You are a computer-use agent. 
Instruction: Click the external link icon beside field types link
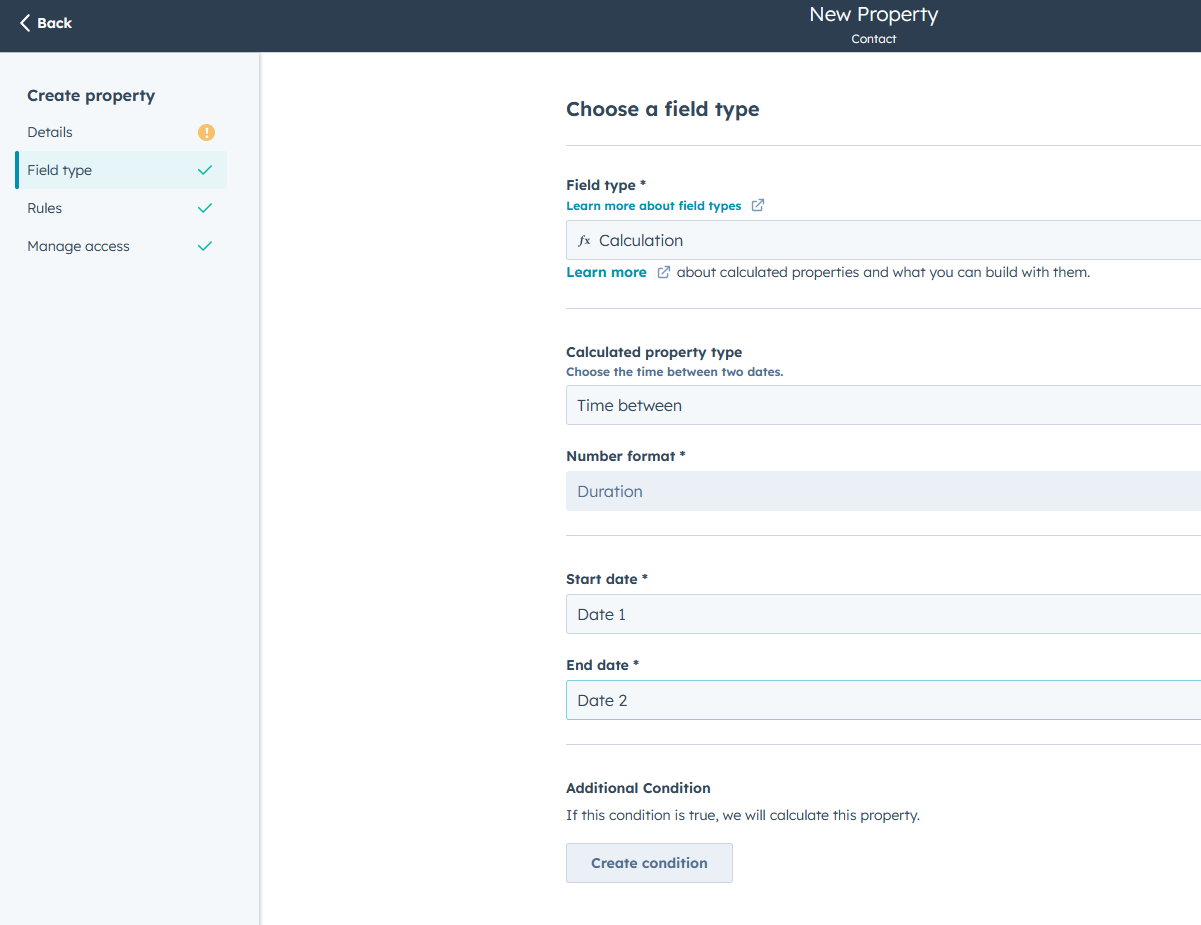pyautogui.click(x=758, y=204)
